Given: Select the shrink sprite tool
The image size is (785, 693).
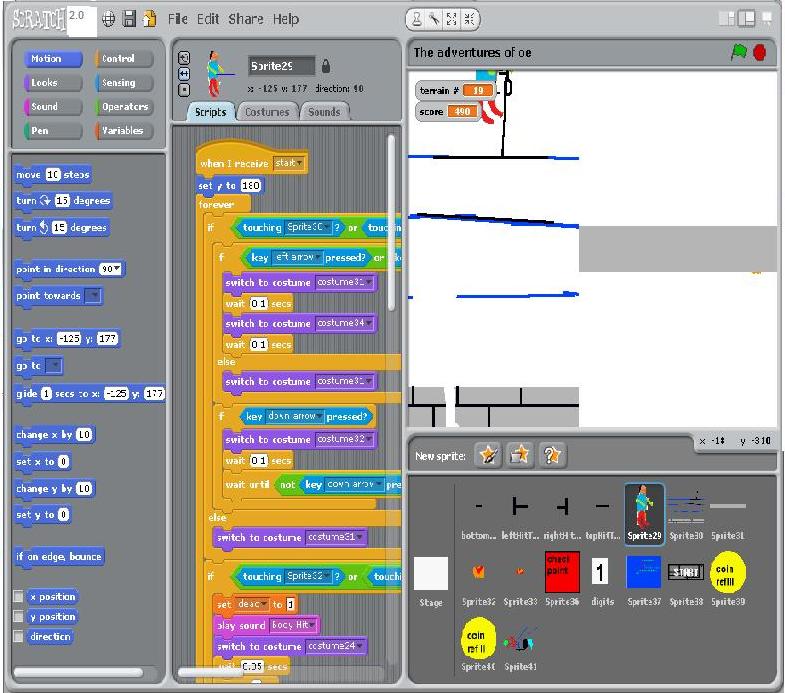Looking at the screenshot, I should pos(469,20).
